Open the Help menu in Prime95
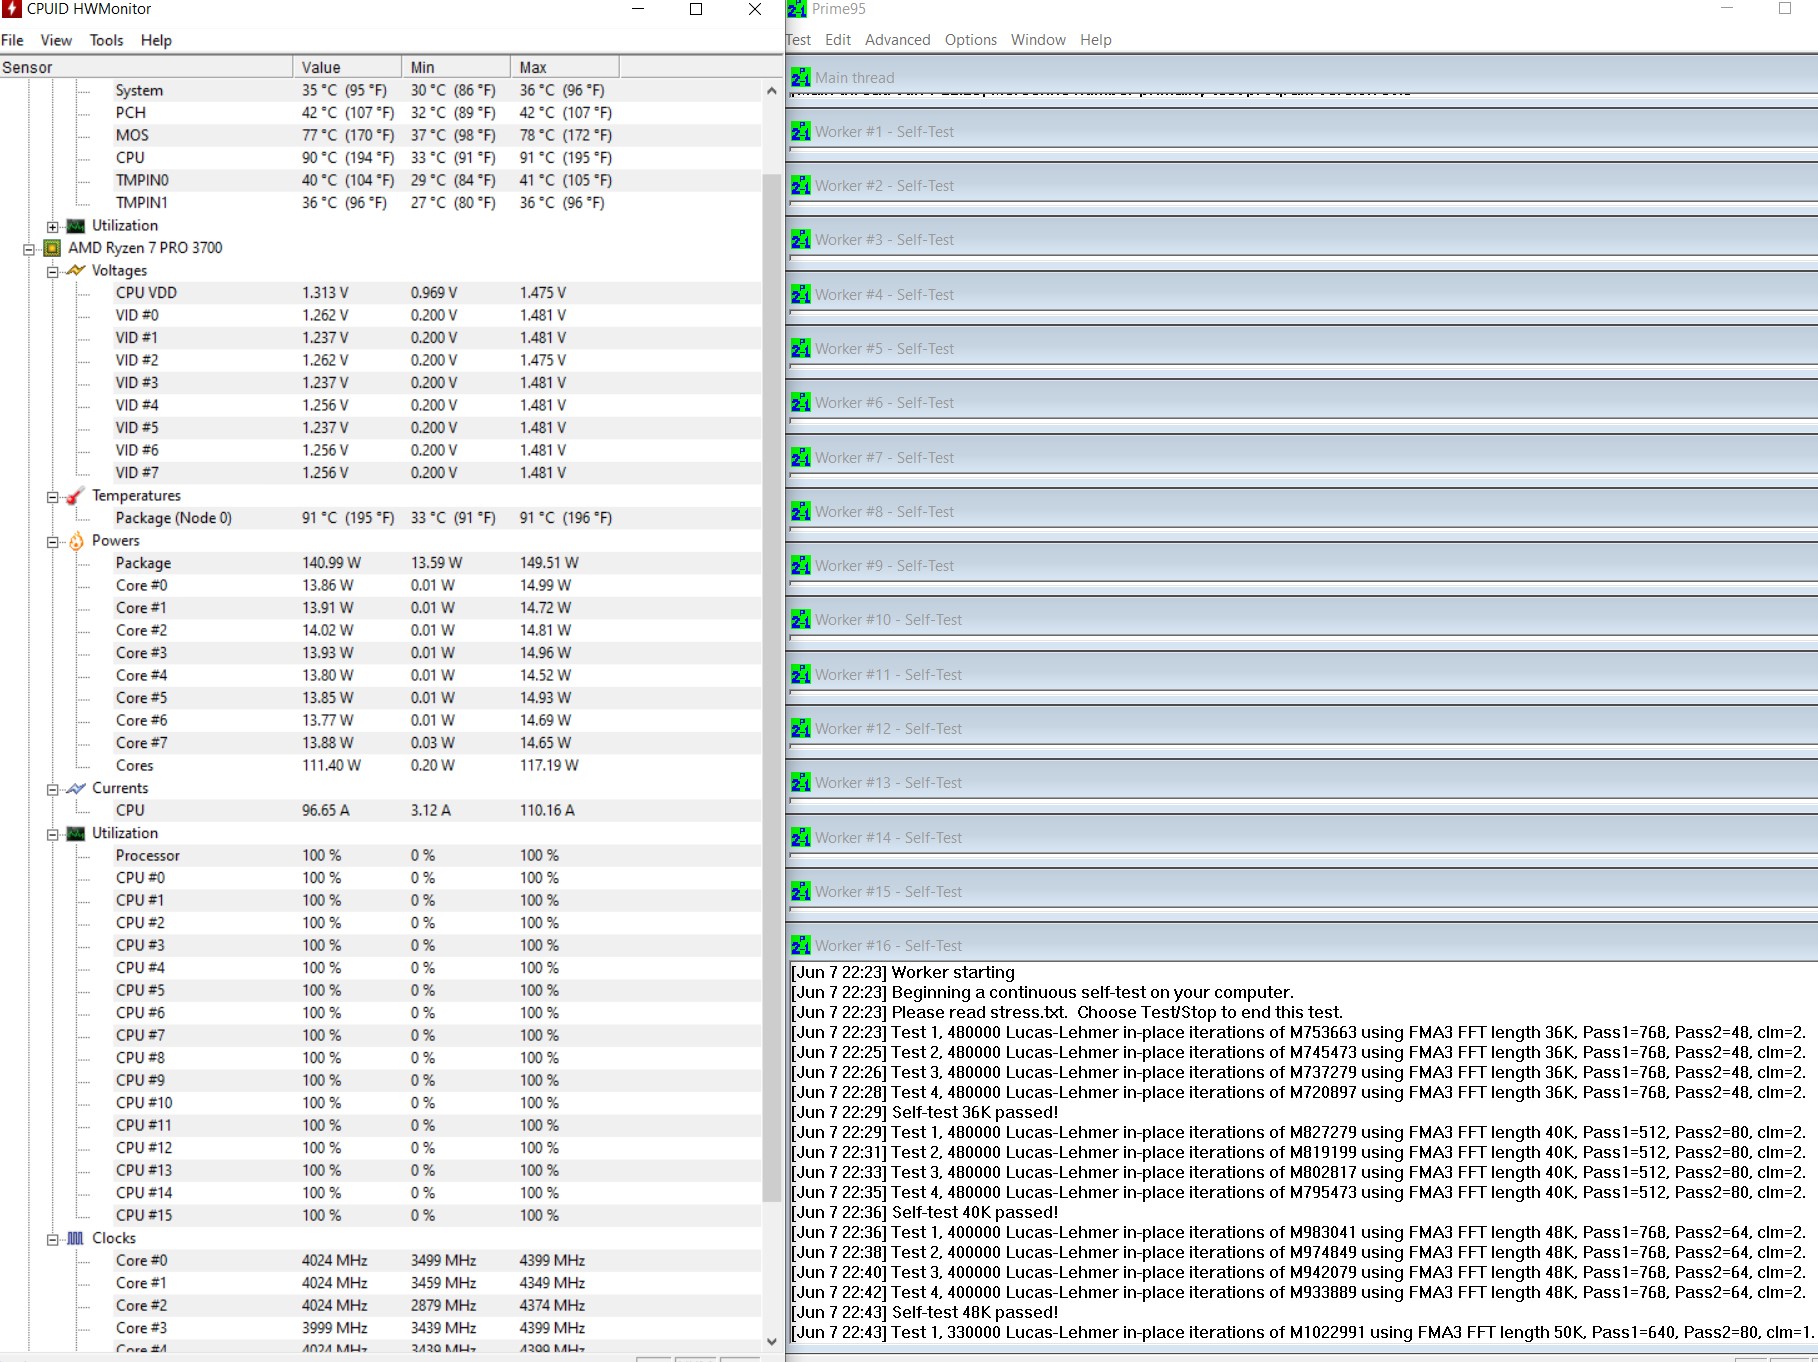1818x1362 pixels. click(x=1096, y=40)
